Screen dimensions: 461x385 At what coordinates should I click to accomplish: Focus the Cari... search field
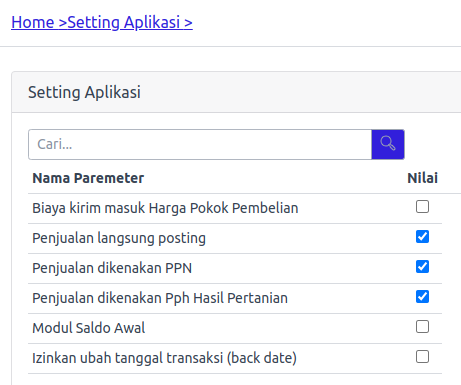pos(200,144)
